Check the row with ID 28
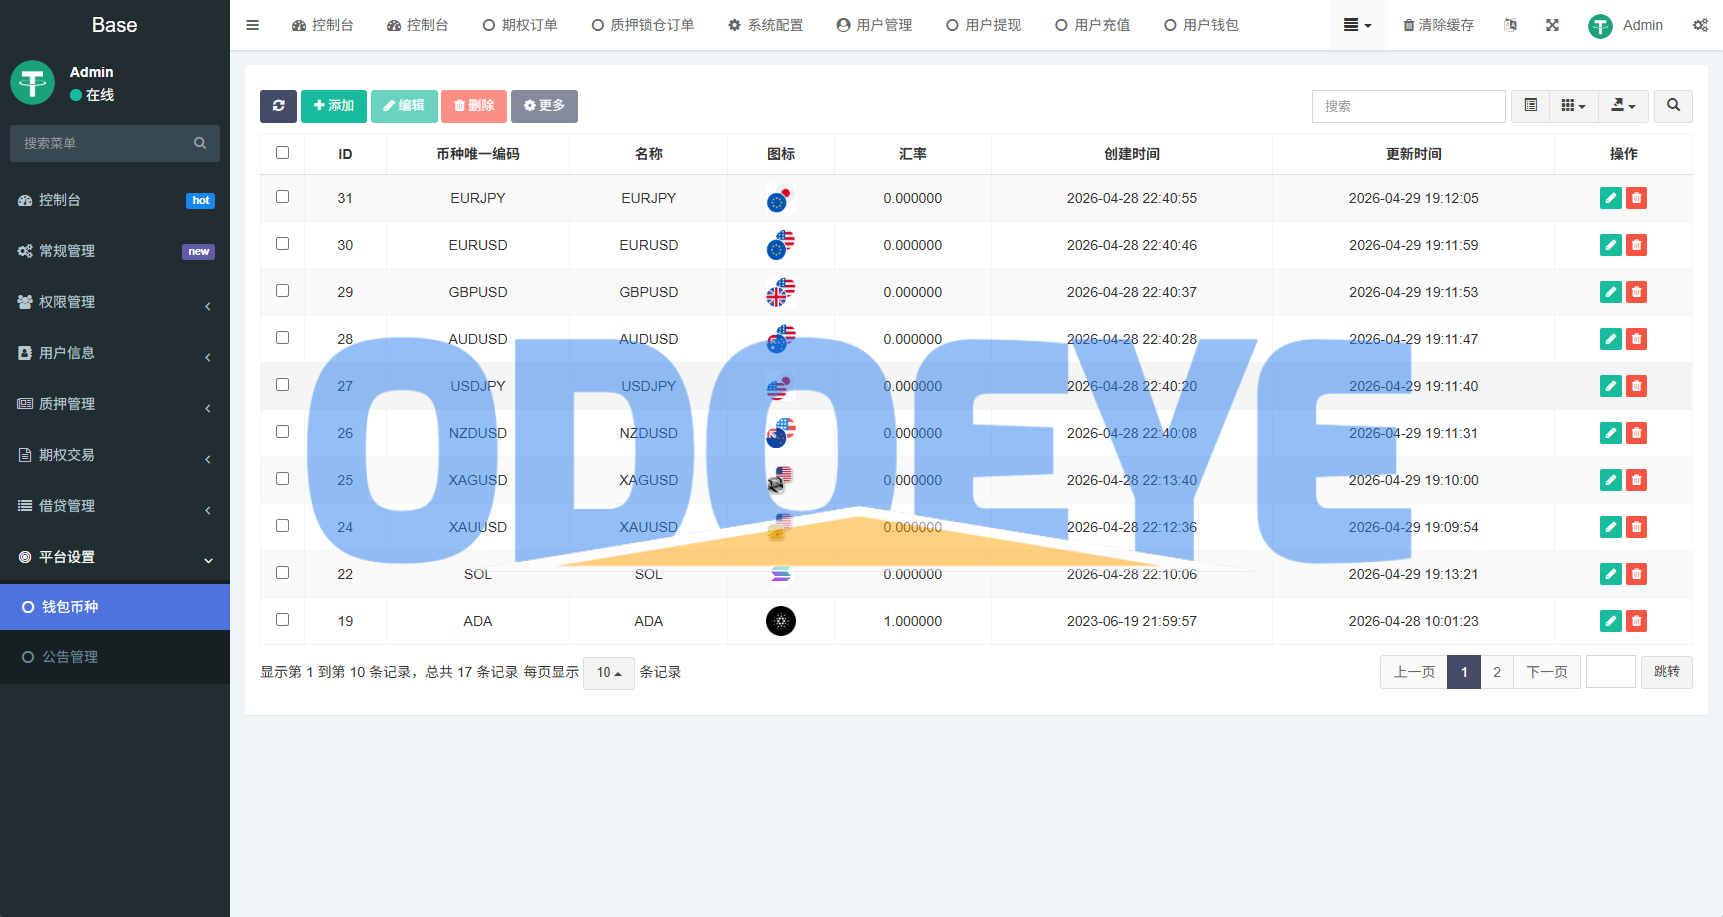The width and height of the screenshot is (1723, 917). click(x=282, y=338)
